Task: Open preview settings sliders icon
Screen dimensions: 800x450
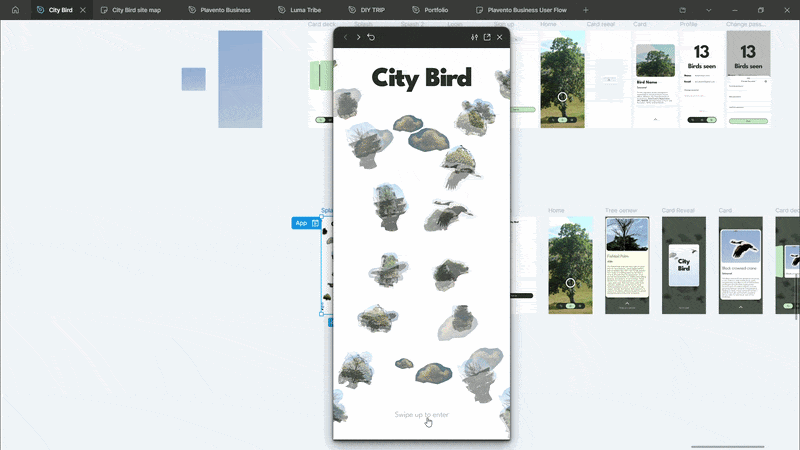Action: click(474, 37)
